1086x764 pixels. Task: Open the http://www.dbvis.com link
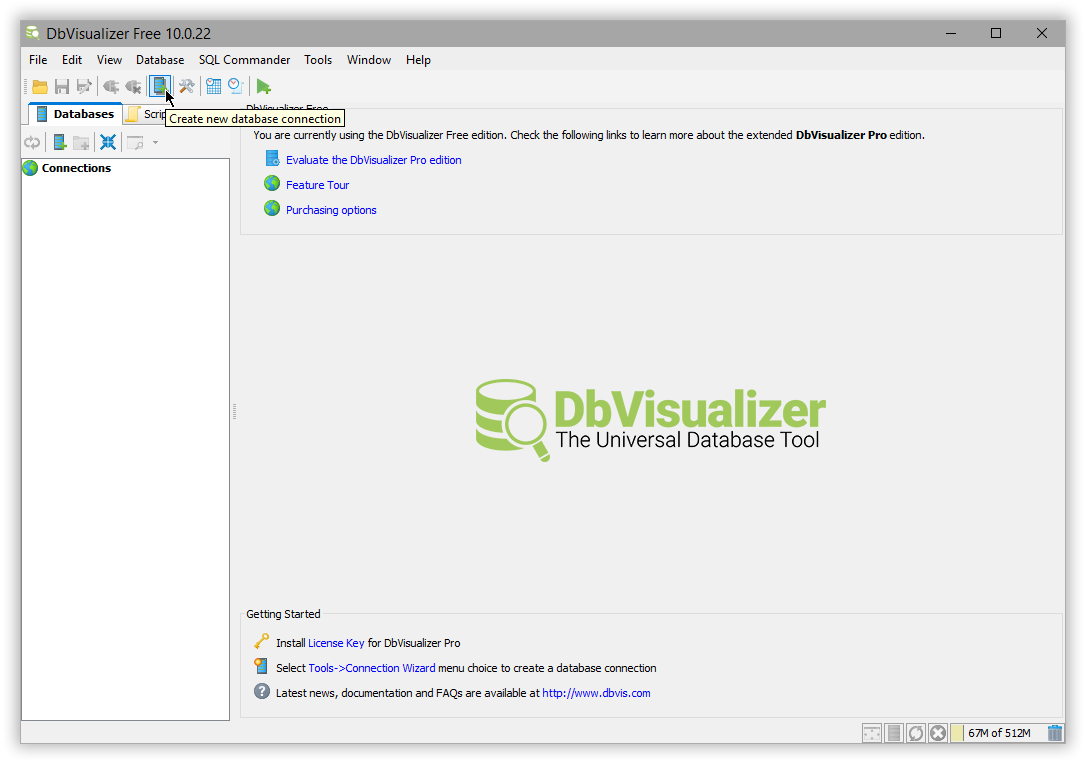pos(596,693)
